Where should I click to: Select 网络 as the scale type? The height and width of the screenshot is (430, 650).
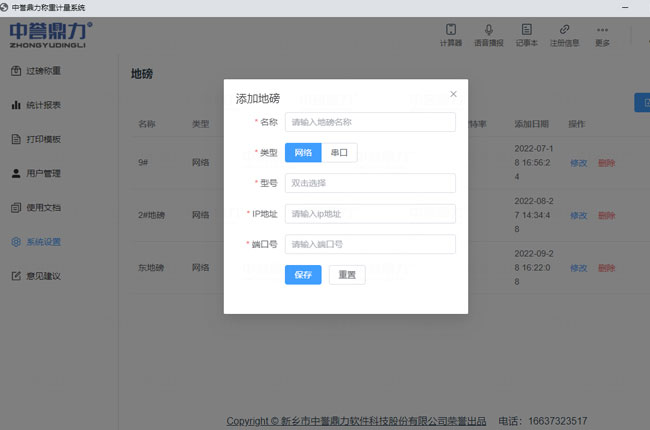(x=303, y=153)
